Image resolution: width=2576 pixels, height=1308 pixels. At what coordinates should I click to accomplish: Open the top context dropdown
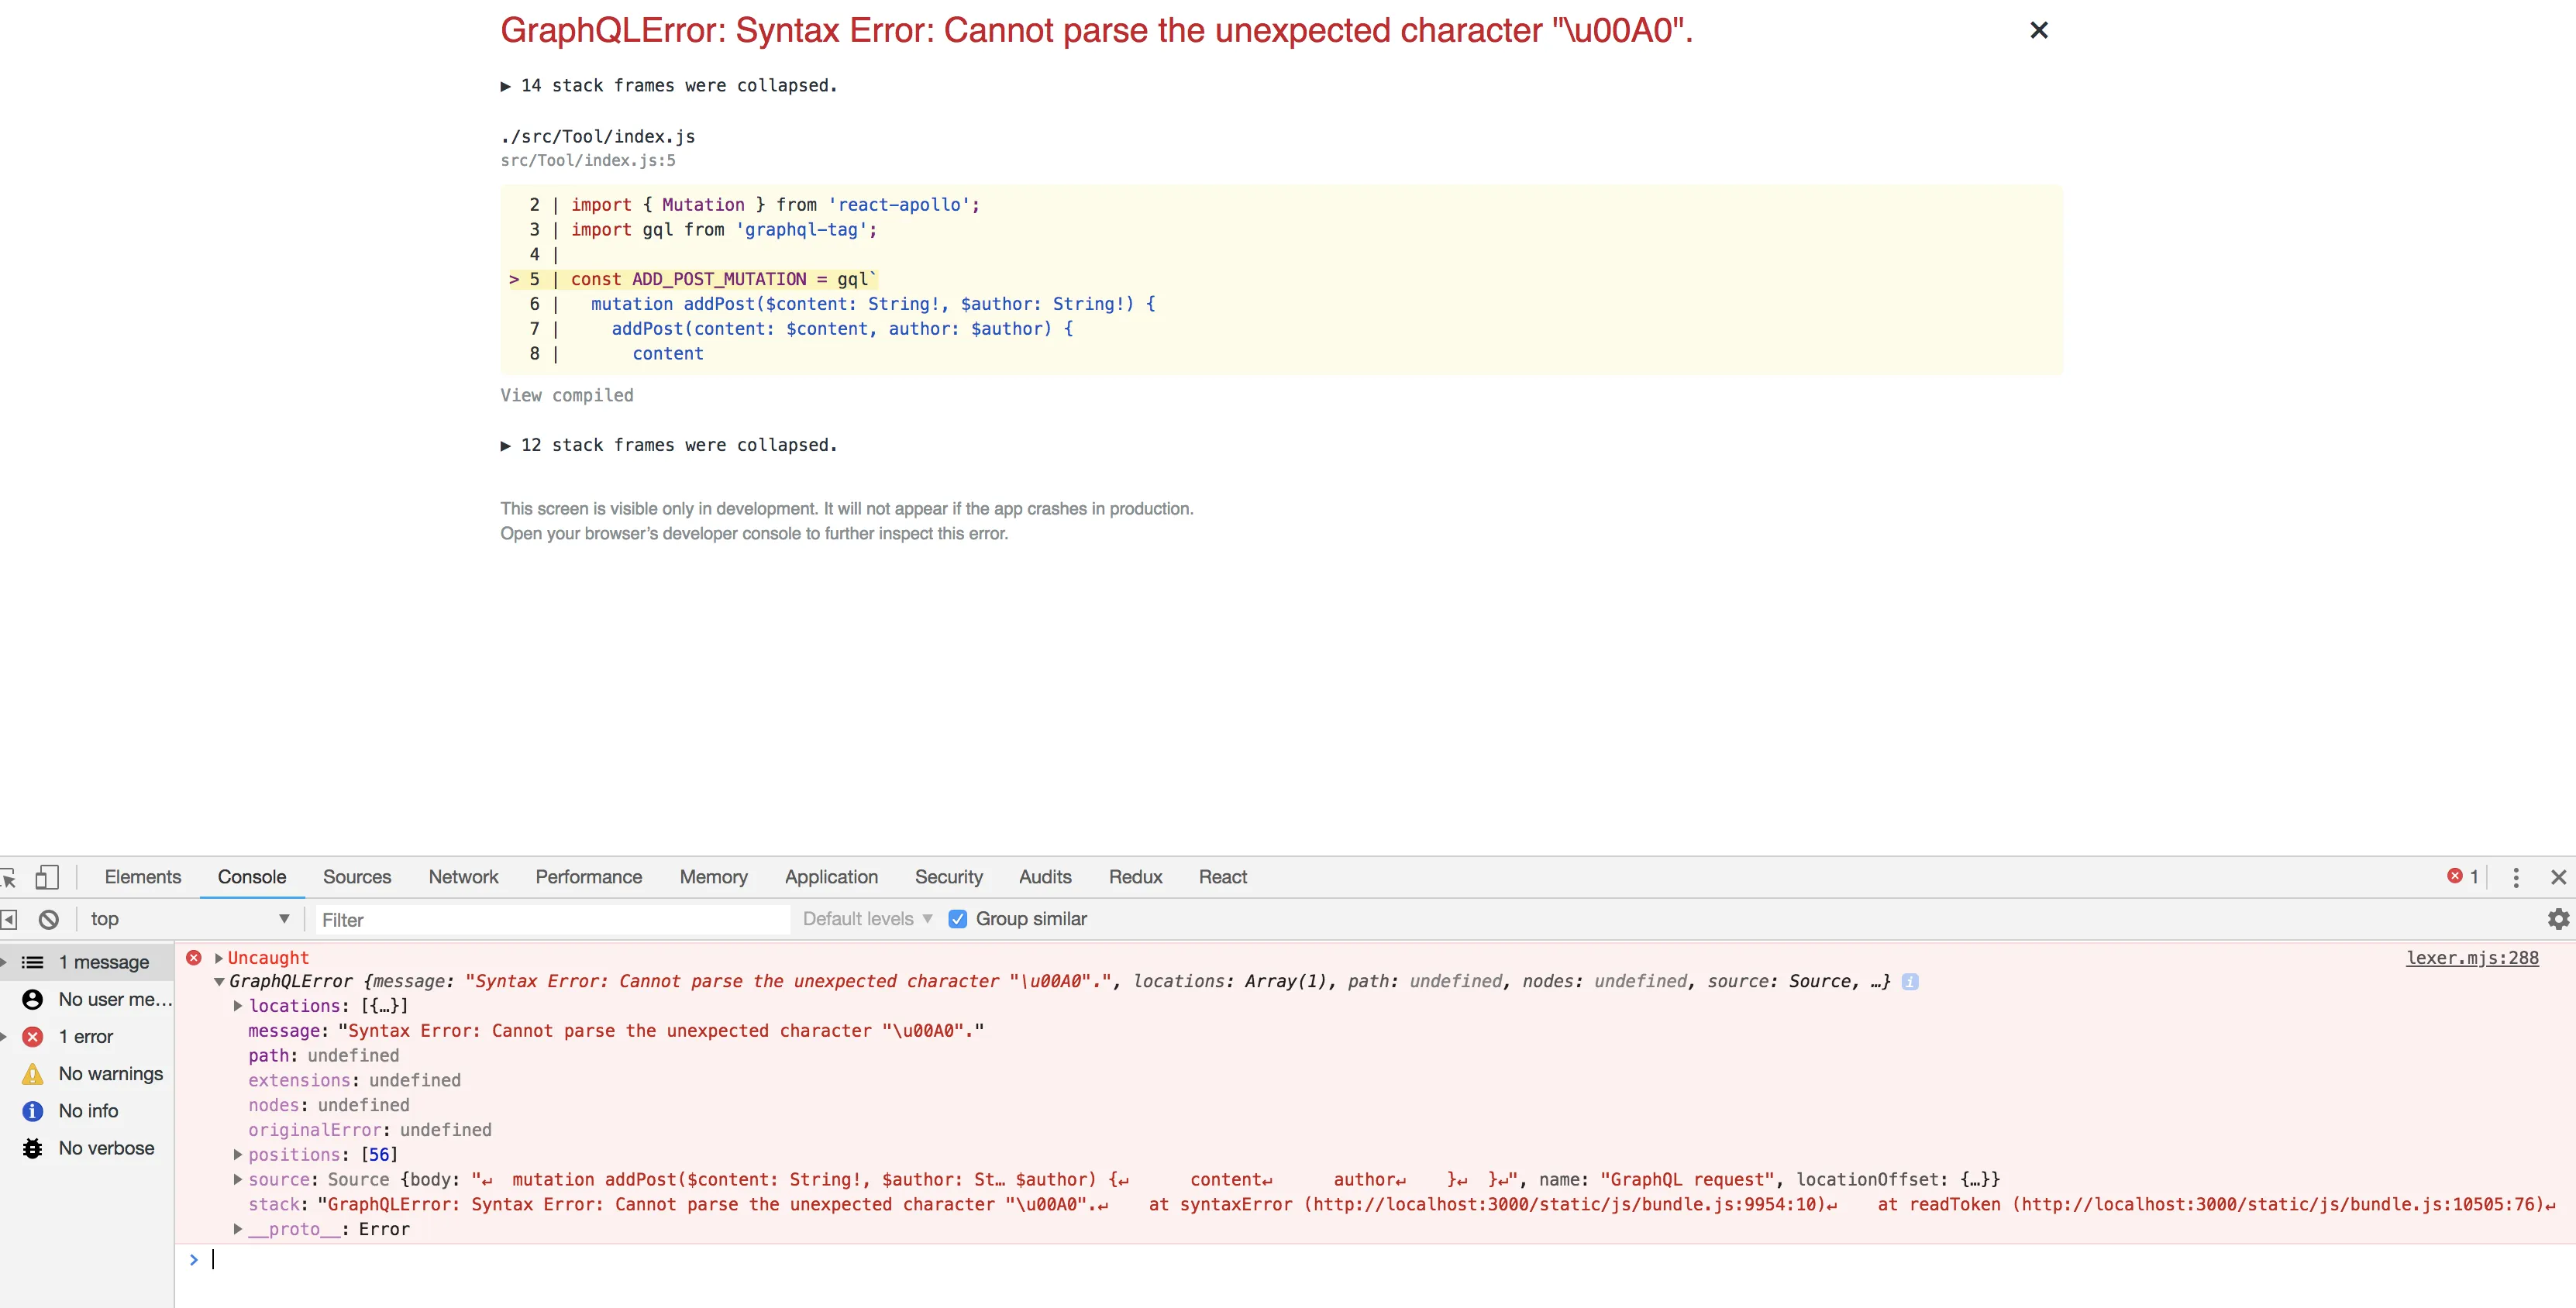188,919
